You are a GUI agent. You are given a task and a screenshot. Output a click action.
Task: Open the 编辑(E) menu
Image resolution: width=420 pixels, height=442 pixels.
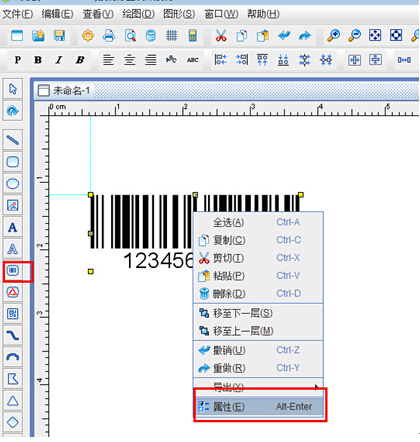(57, 14)
